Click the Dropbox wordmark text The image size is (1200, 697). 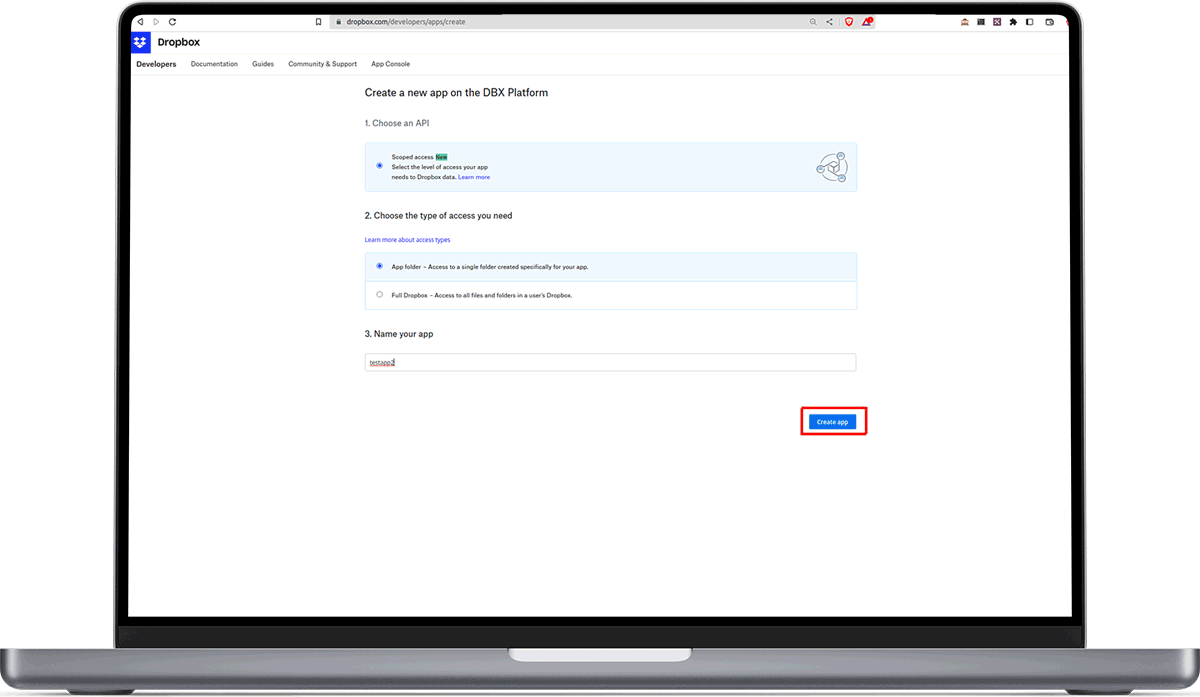pos(179,42)
